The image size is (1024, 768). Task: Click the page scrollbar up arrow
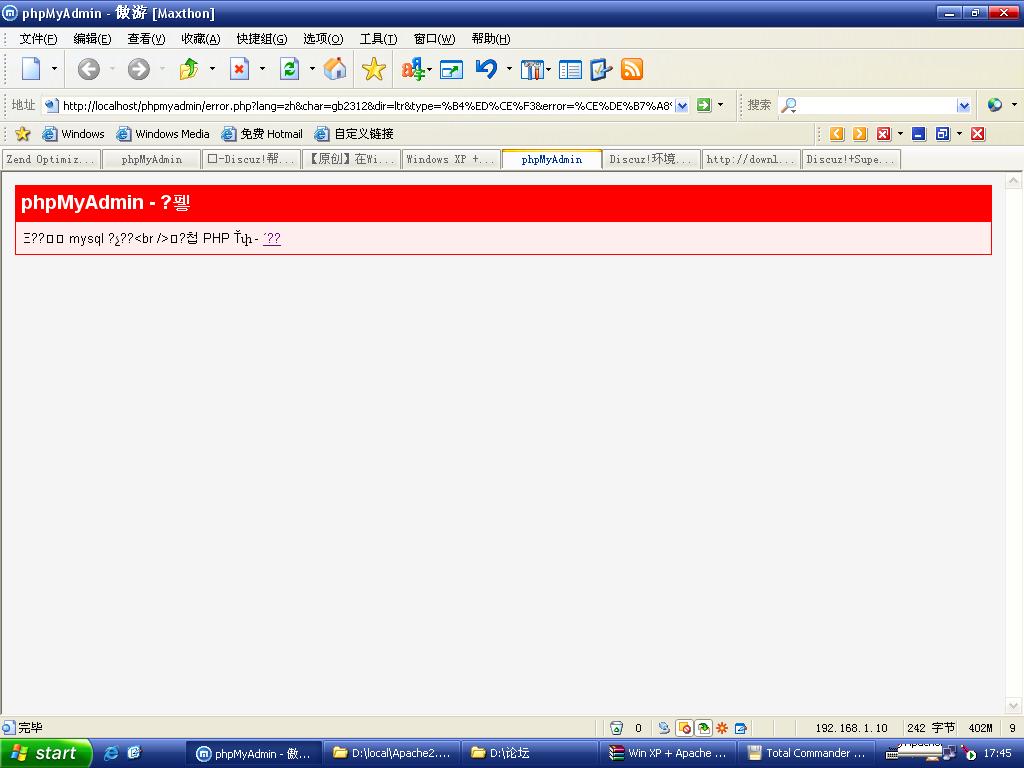(x=1013, y=180)
